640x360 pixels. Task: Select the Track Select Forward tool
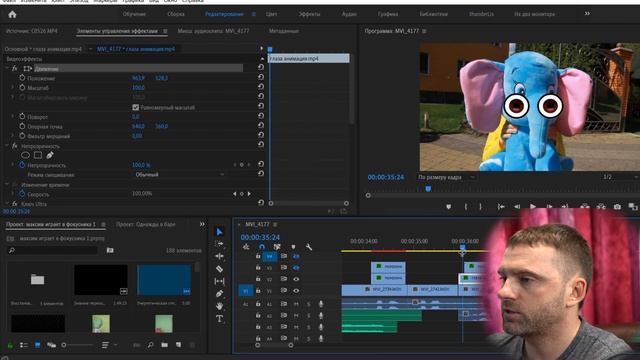219,244
